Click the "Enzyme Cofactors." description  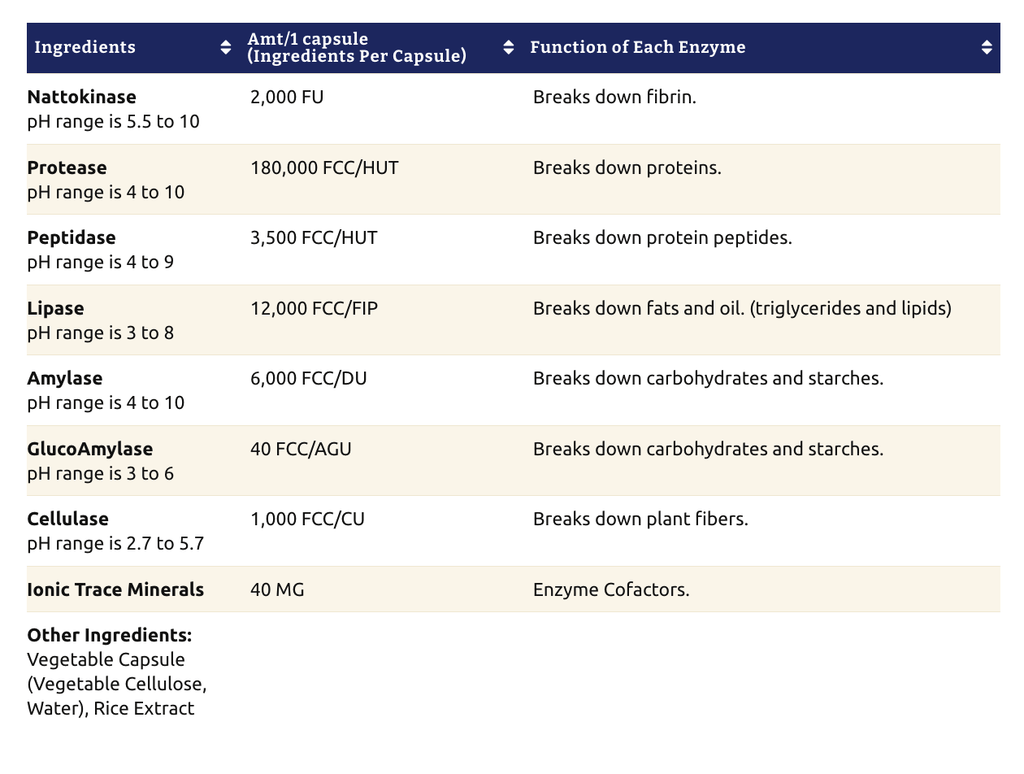click(x=611, y=590)
